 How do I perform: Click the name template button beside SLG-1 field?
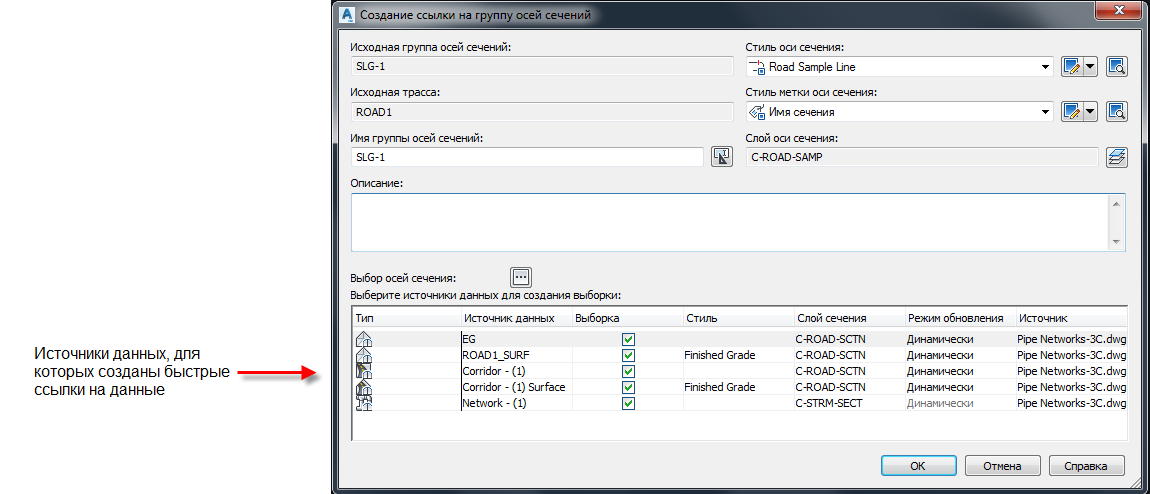[x=722, y=157]
